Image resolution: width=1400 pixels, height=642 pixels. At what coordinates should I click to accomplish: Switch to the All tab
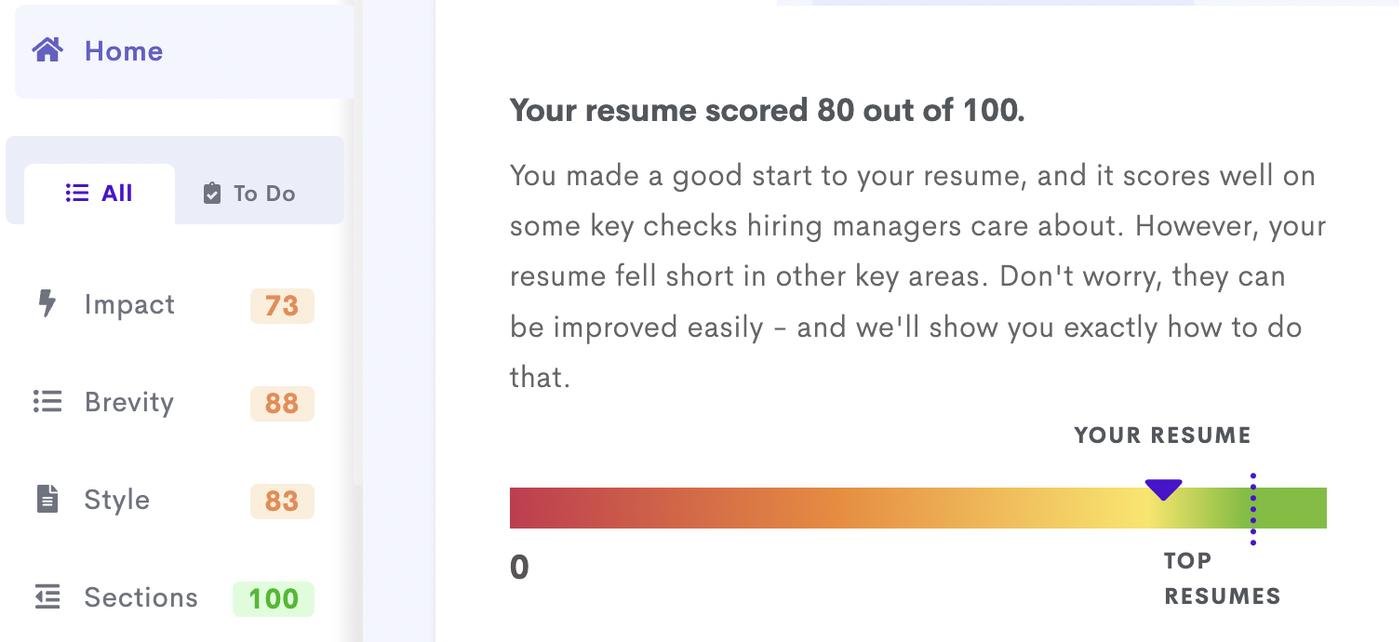[x=100, y=193]
